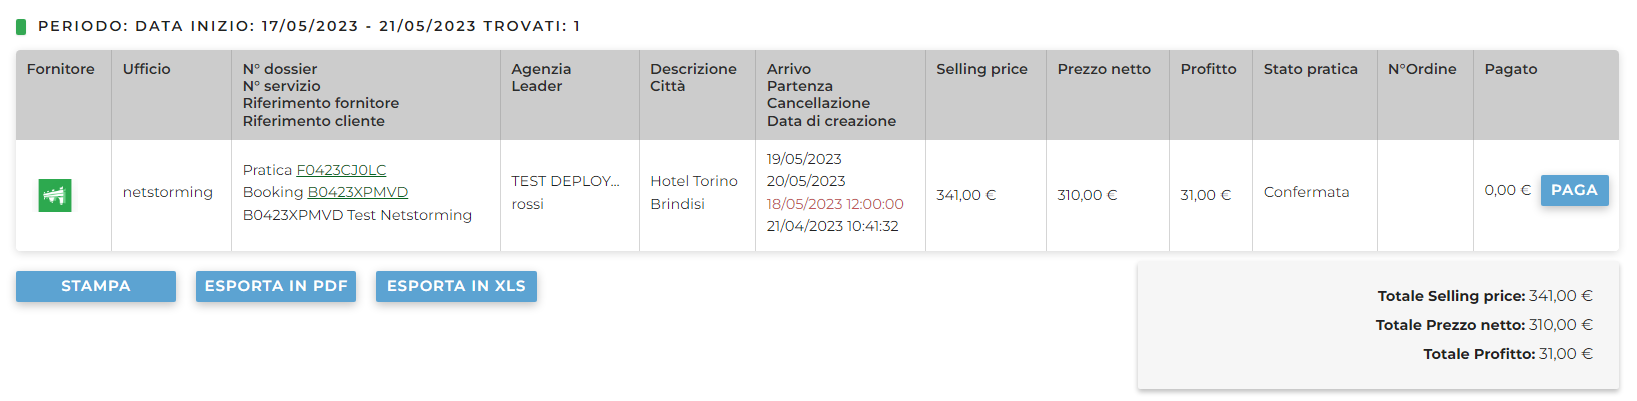The height and width of the screenshot is (401, 1637).
Task: Select the Fornitore column header
Action: [61, 69]
